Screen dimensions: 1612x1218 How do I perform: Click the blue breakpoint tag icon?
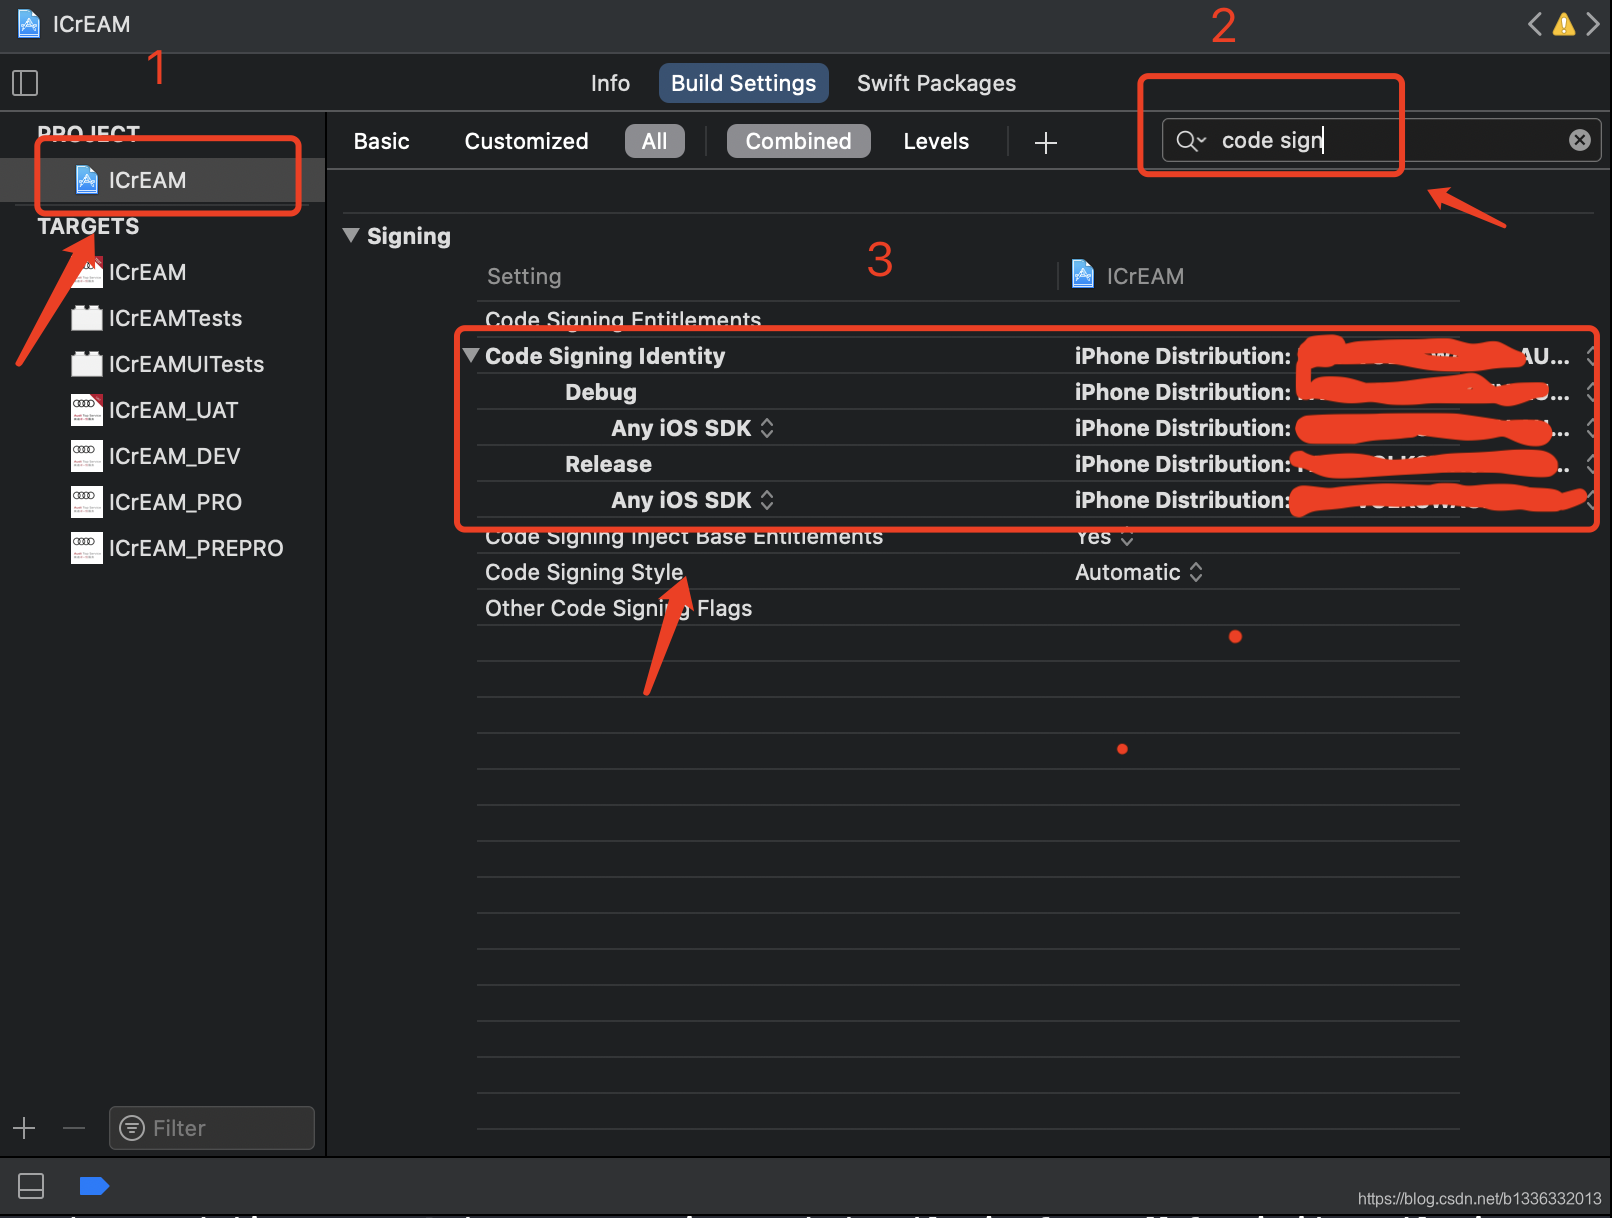(94, 1186)
